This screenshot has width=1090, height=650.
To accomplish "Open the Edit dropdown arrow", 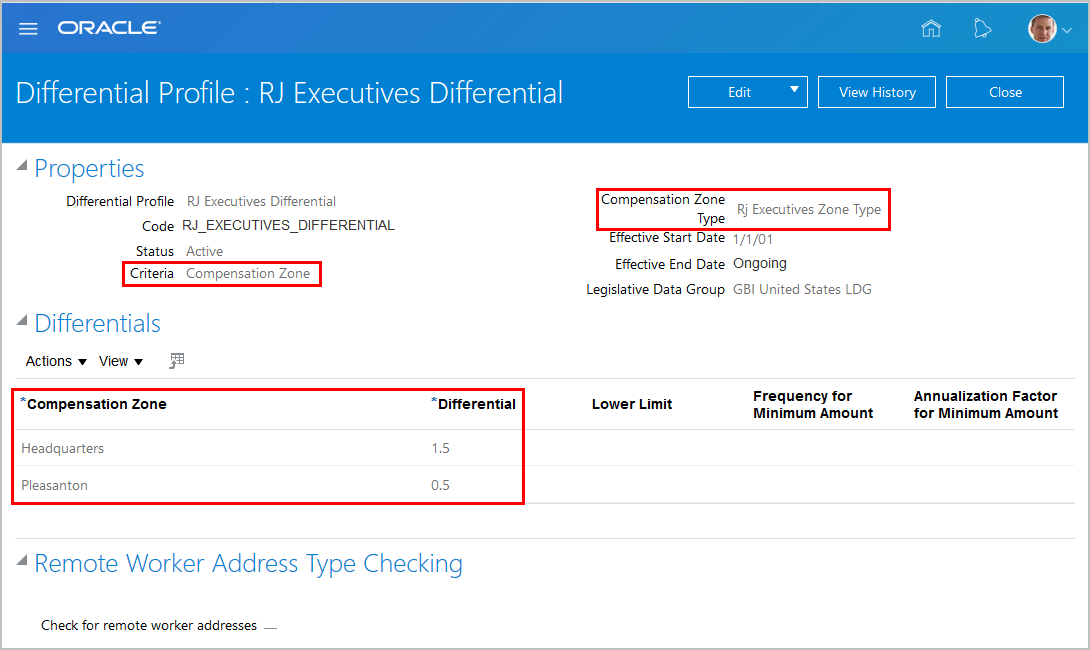I will tap(795, 90).
